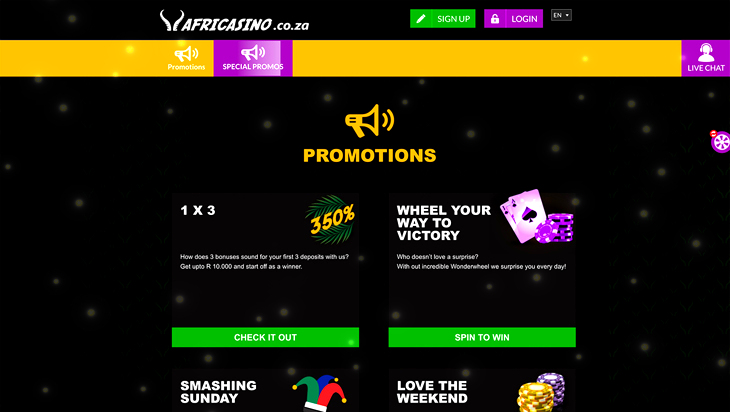Image resolution: width=730 pixels, height=412 pixels.
Task: Click the Africasino.co.za logo
Action: pos(234,21)
